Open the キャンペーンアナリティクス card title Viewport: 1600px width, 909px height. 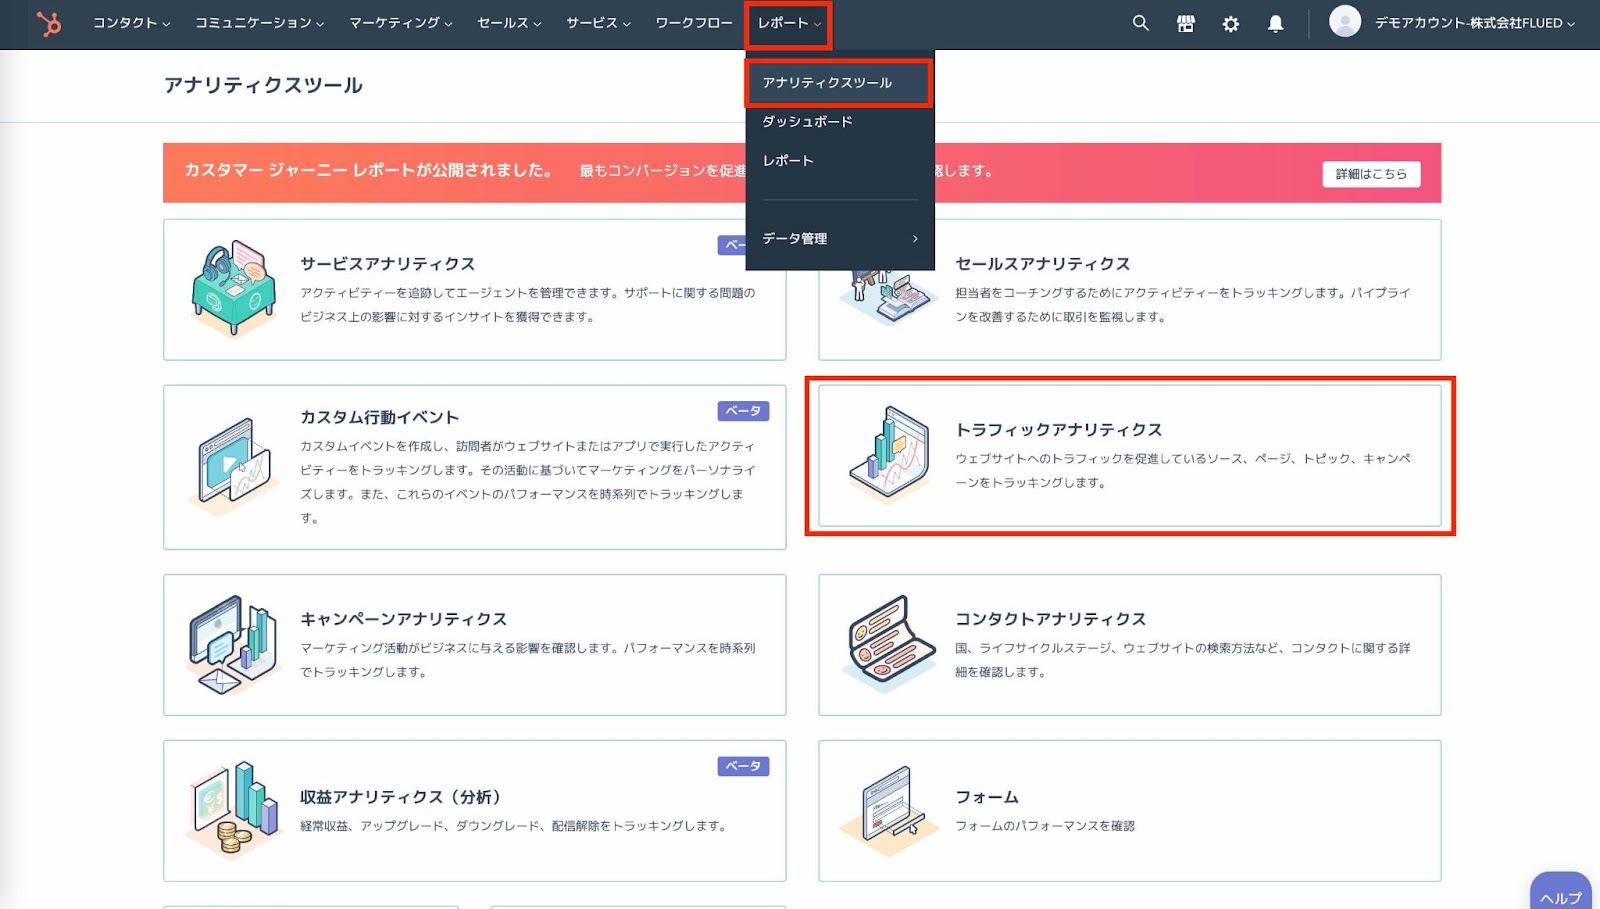pyautogui.click(x=403, y=620)
